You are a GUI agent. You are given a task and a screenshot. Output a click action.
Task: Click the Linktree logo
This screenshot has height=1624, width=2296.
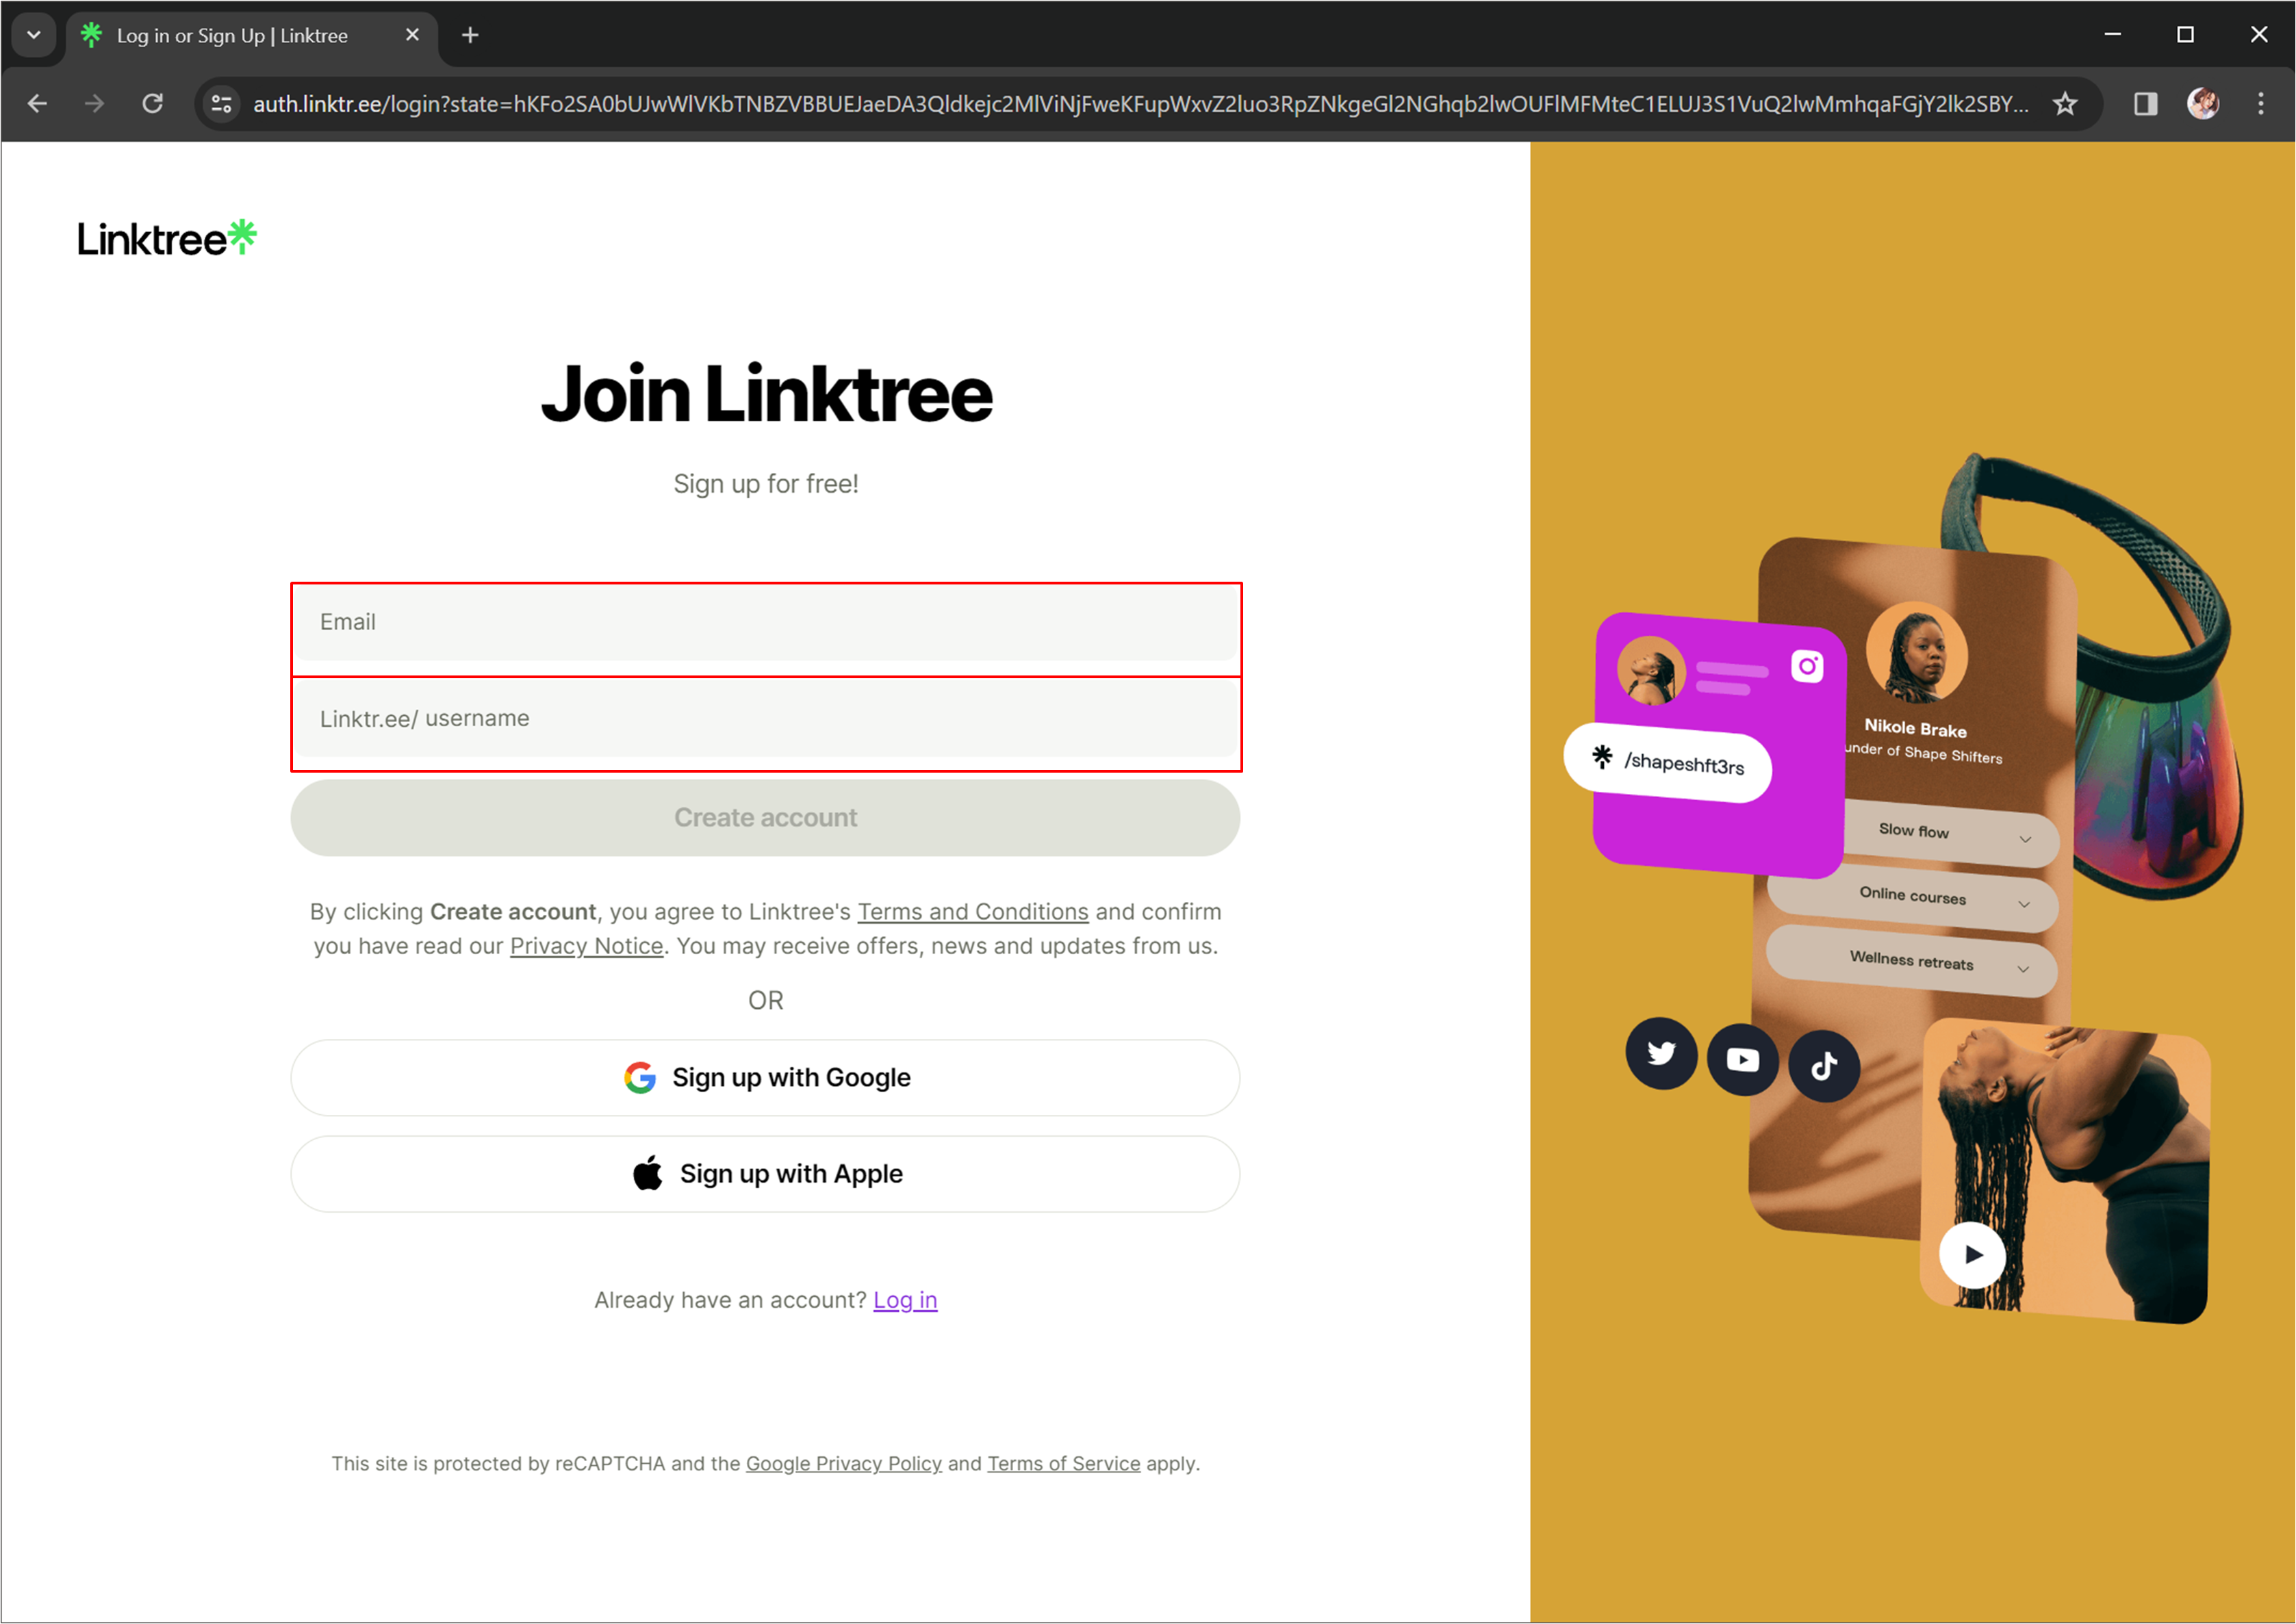tap(167, 238)
